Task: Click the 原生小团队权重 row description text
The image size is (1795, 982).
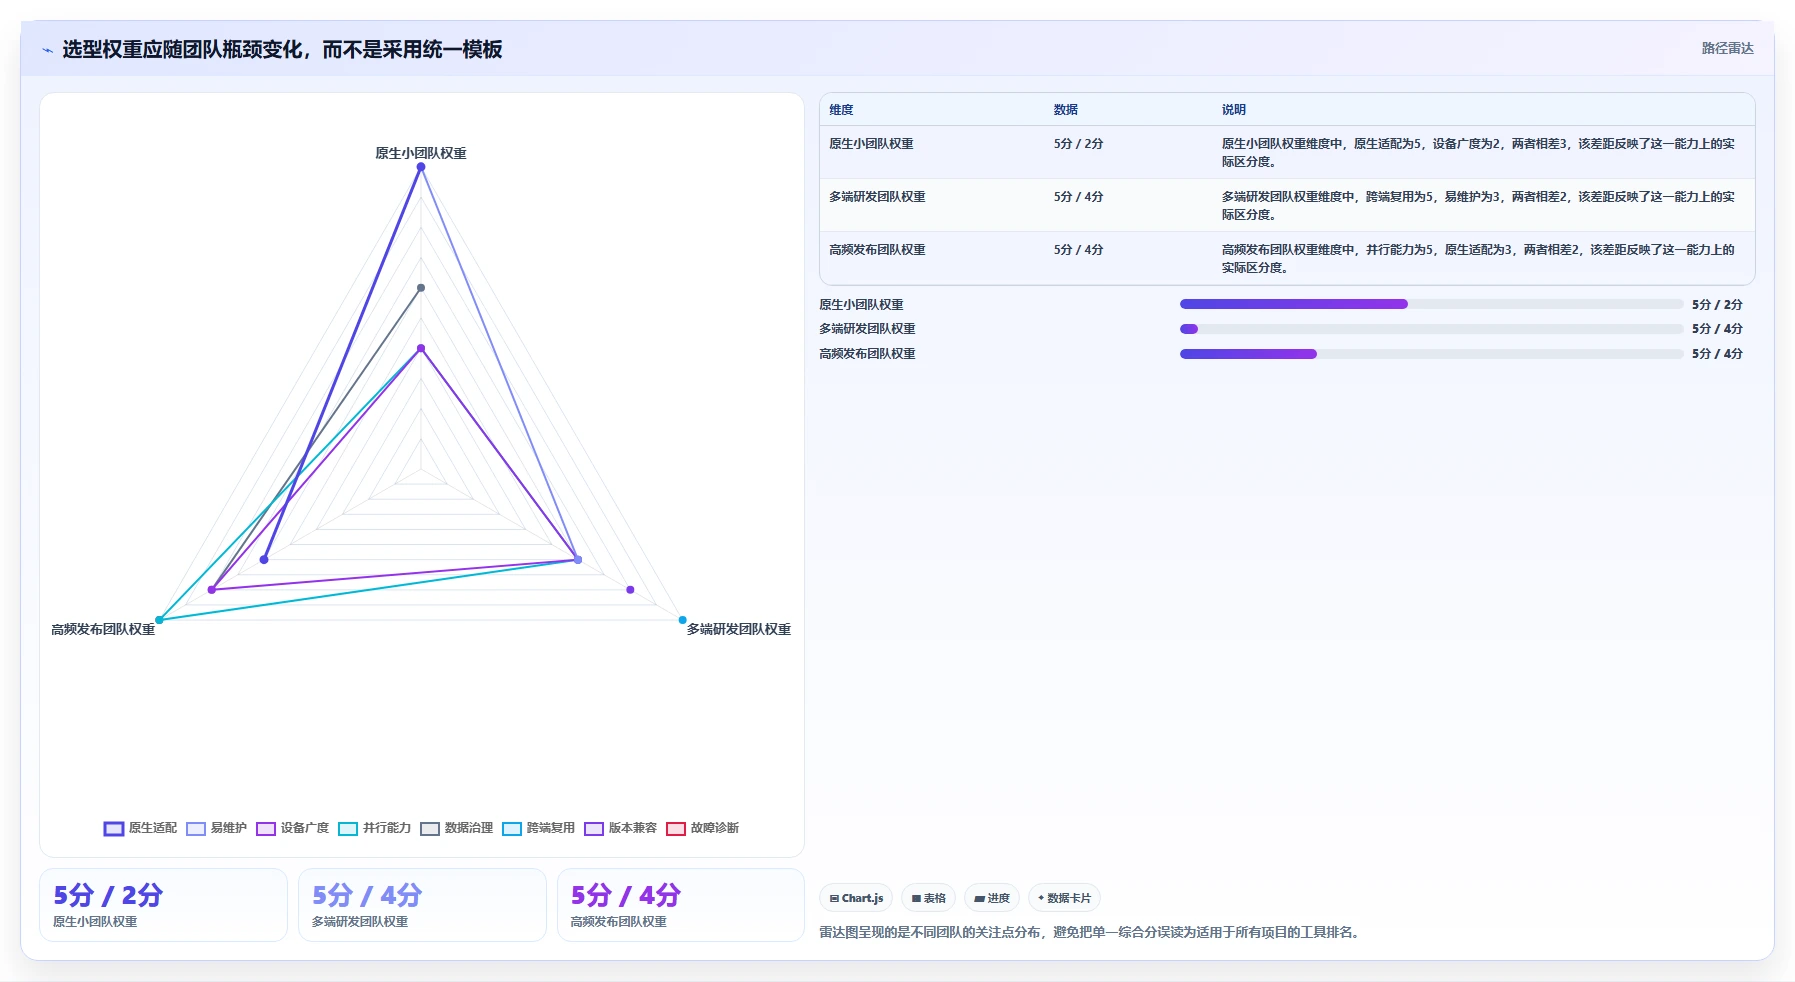Action: (1478, 153)
